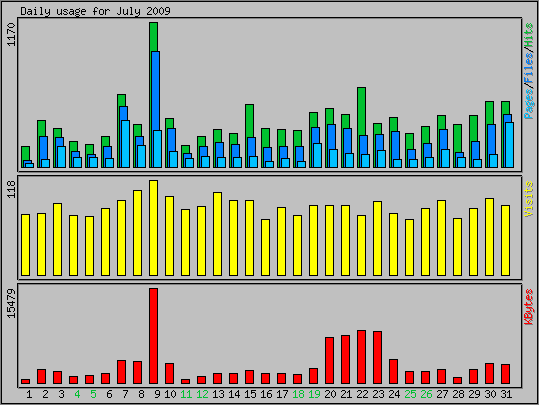Select day 20 on the x-axis
The width and height of the screenshot is (539, 405).
pos(330,394)
